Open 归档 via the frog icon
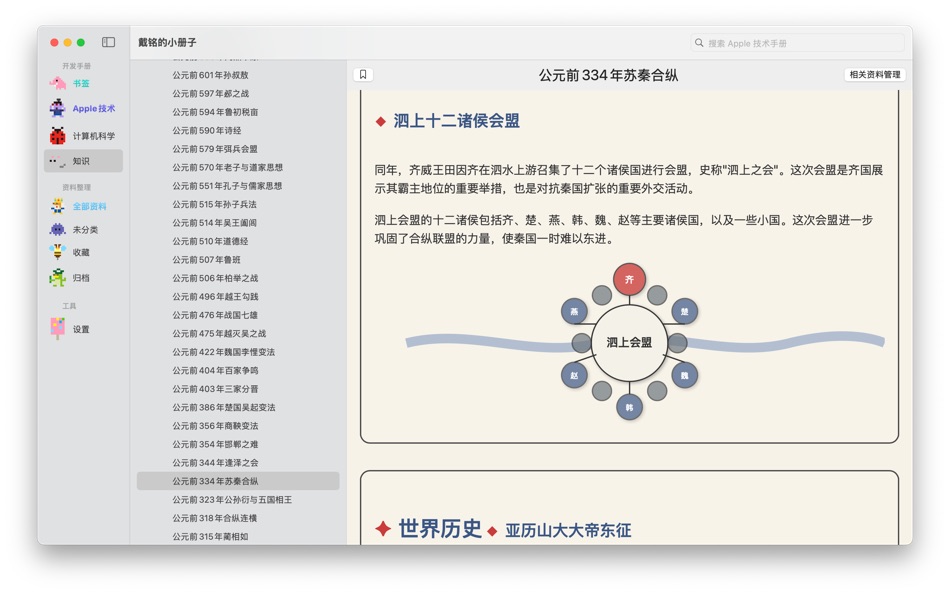Image resolution: width=950 pixels, height=594 pixels. click(x=57, y=279)
